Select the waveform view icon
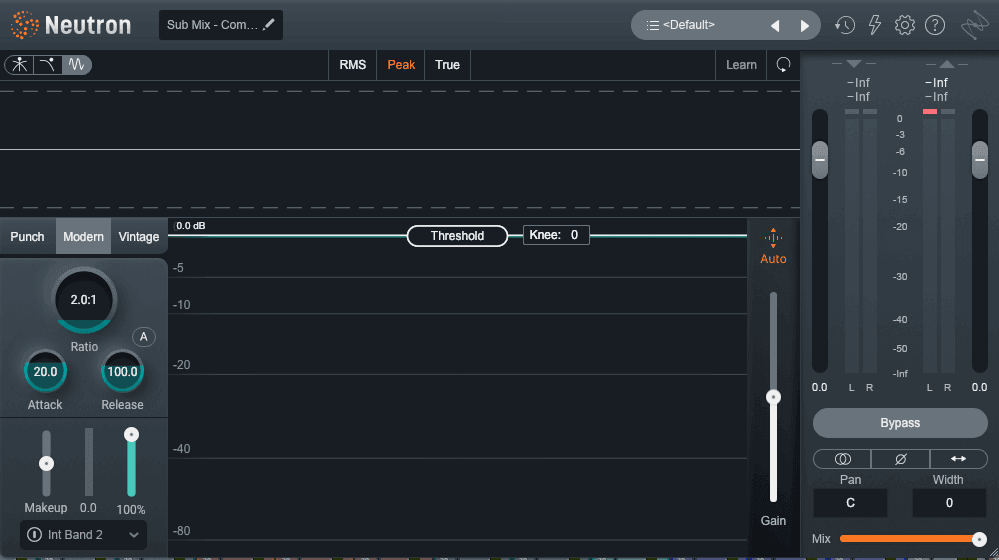999x560 pixels. coord(76,64)
